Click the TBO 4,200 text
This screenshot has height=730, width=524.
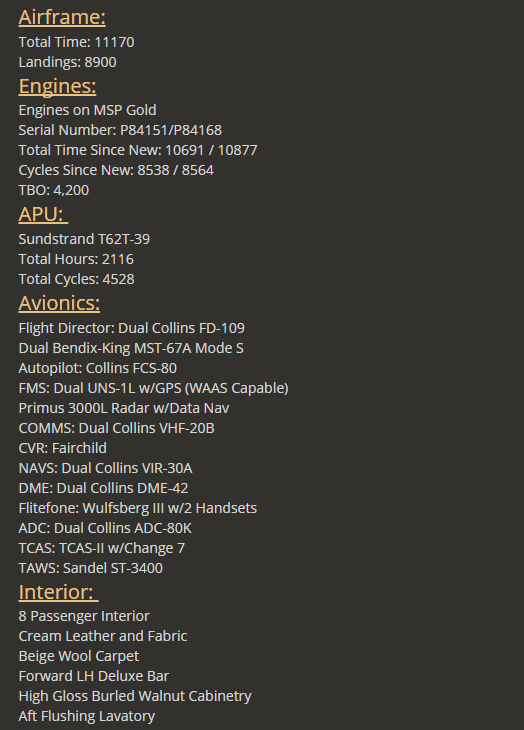pos(54,190)
